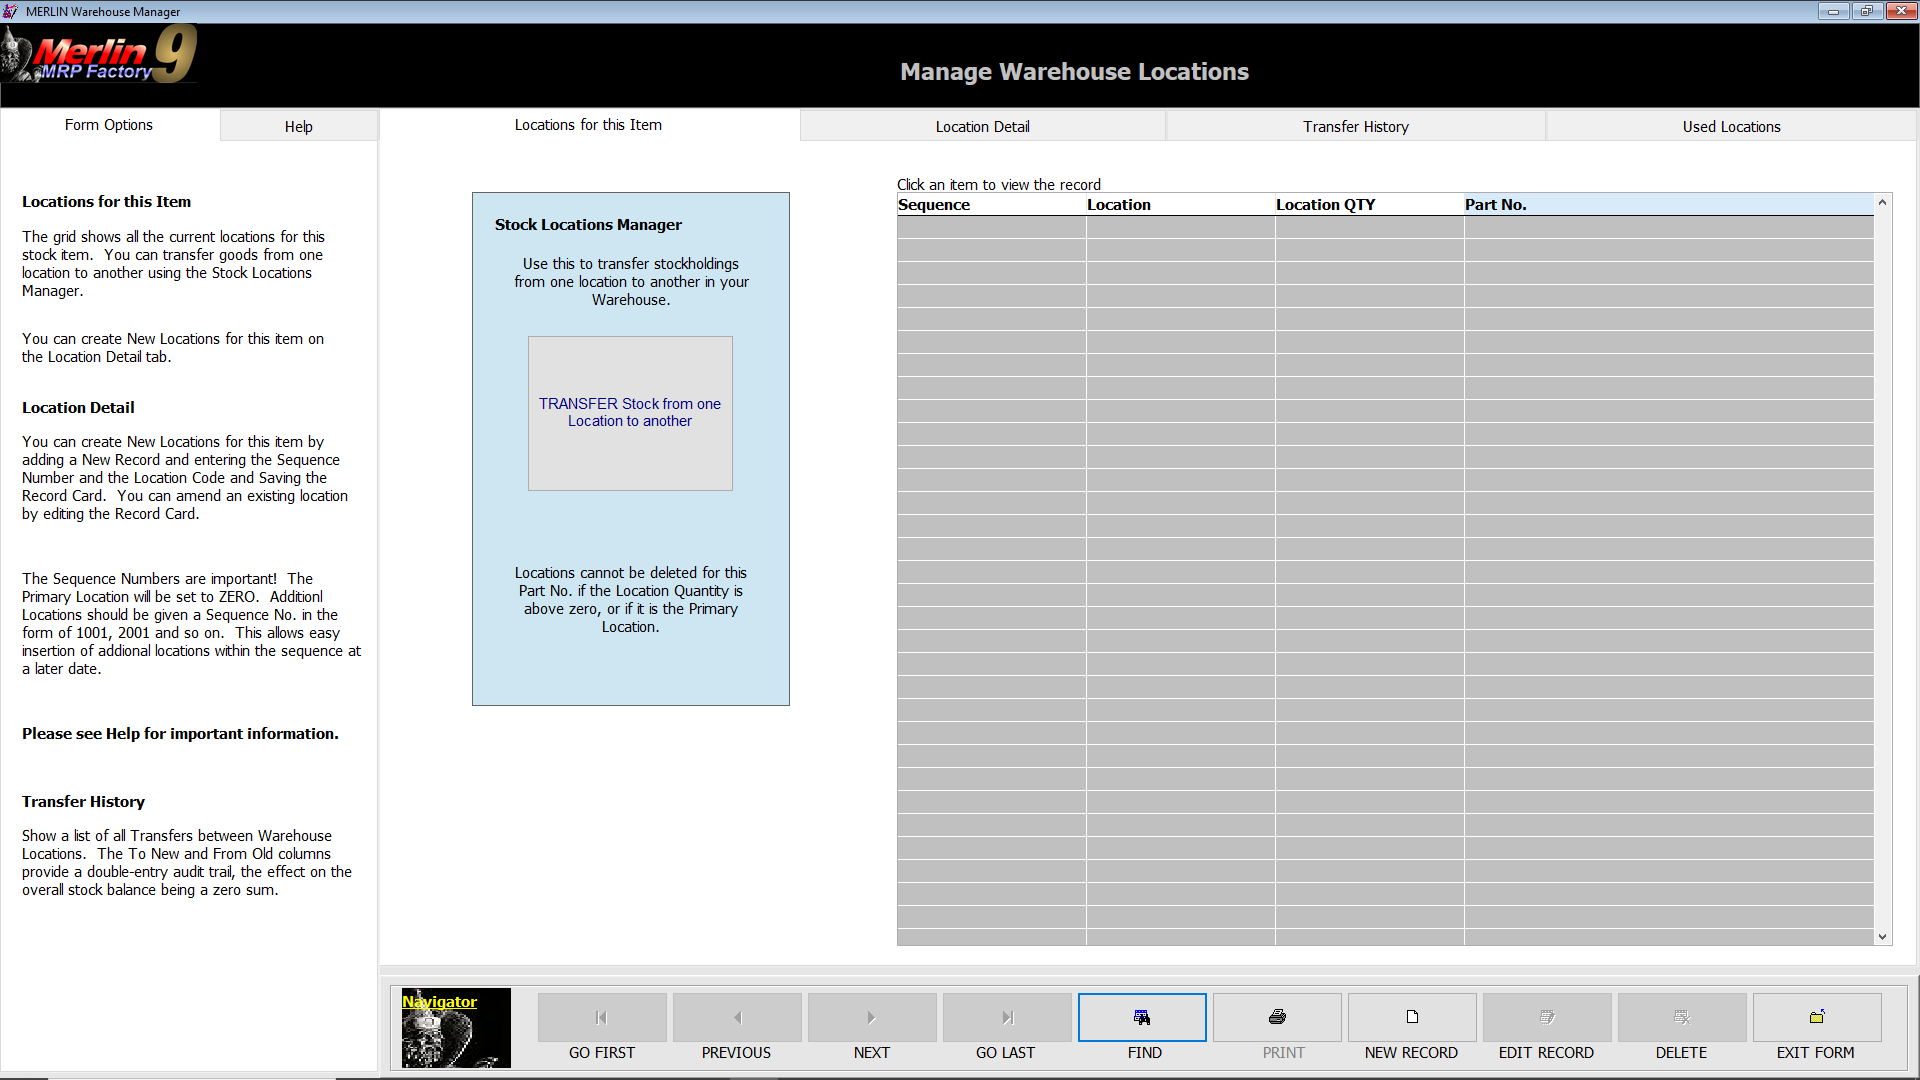Image resolution: width=1920 pixels, height=1080 pixels.
Task: Click the Location QTY column header
Action: (x=1368, y=205)
